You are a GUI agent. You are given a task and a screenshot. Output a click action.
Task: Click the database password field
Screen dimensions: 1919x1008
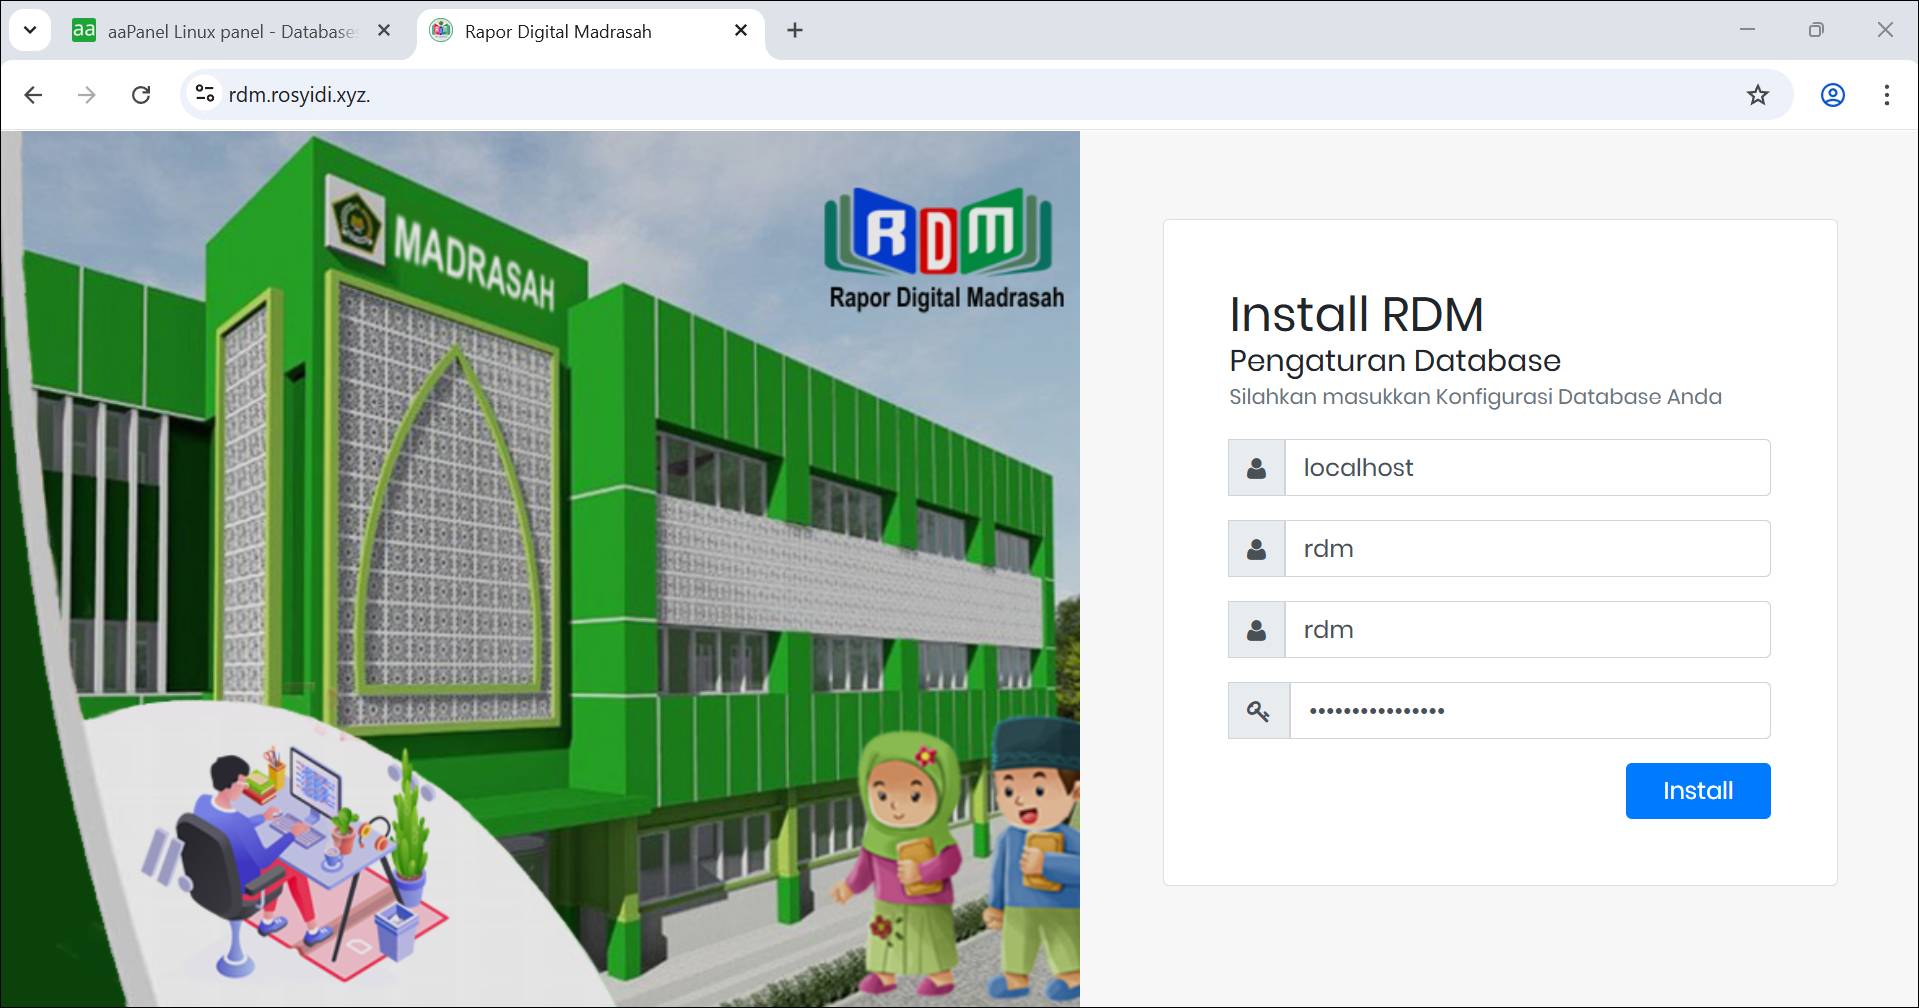tap(1530, 711)
